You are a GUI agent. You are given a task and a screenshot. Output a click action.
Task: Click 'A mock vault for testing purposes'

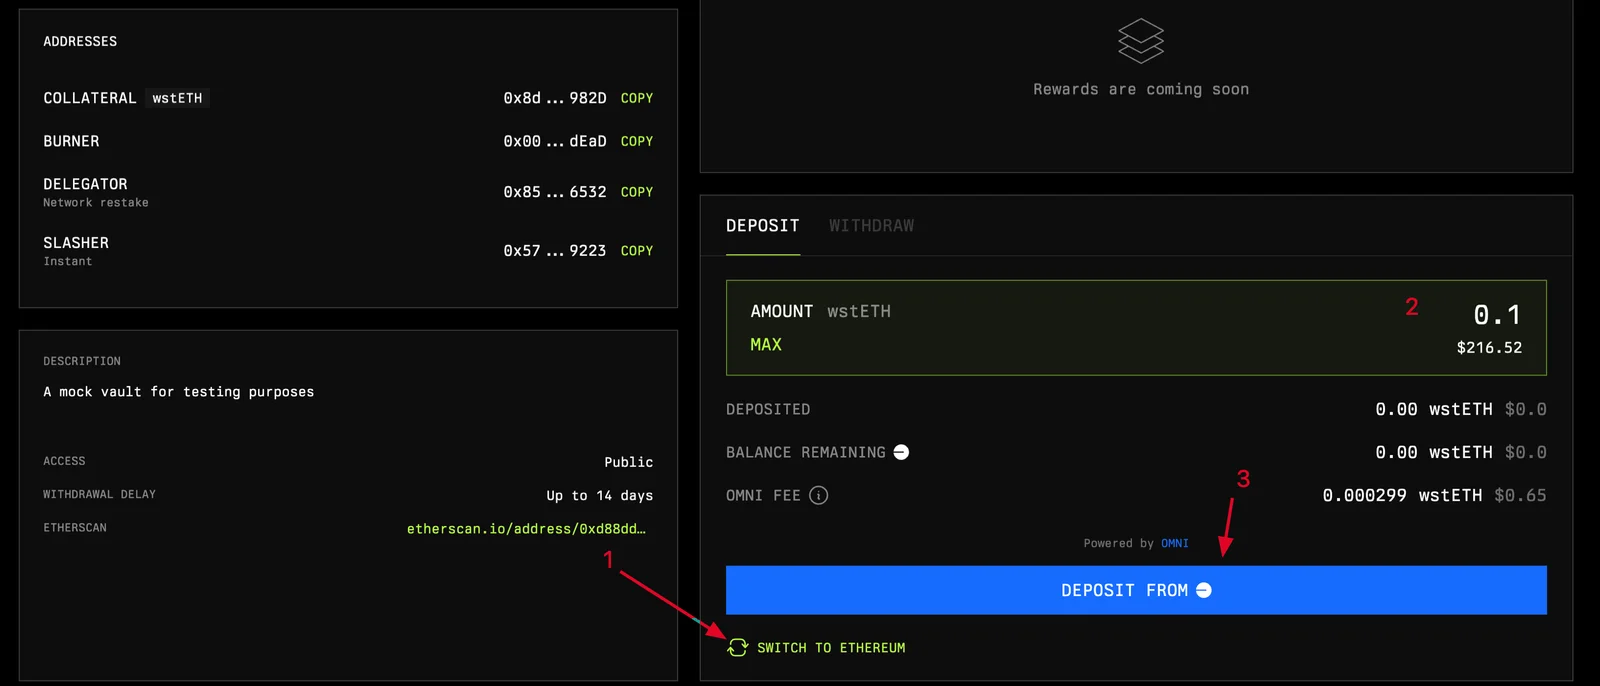pos(178,392)
